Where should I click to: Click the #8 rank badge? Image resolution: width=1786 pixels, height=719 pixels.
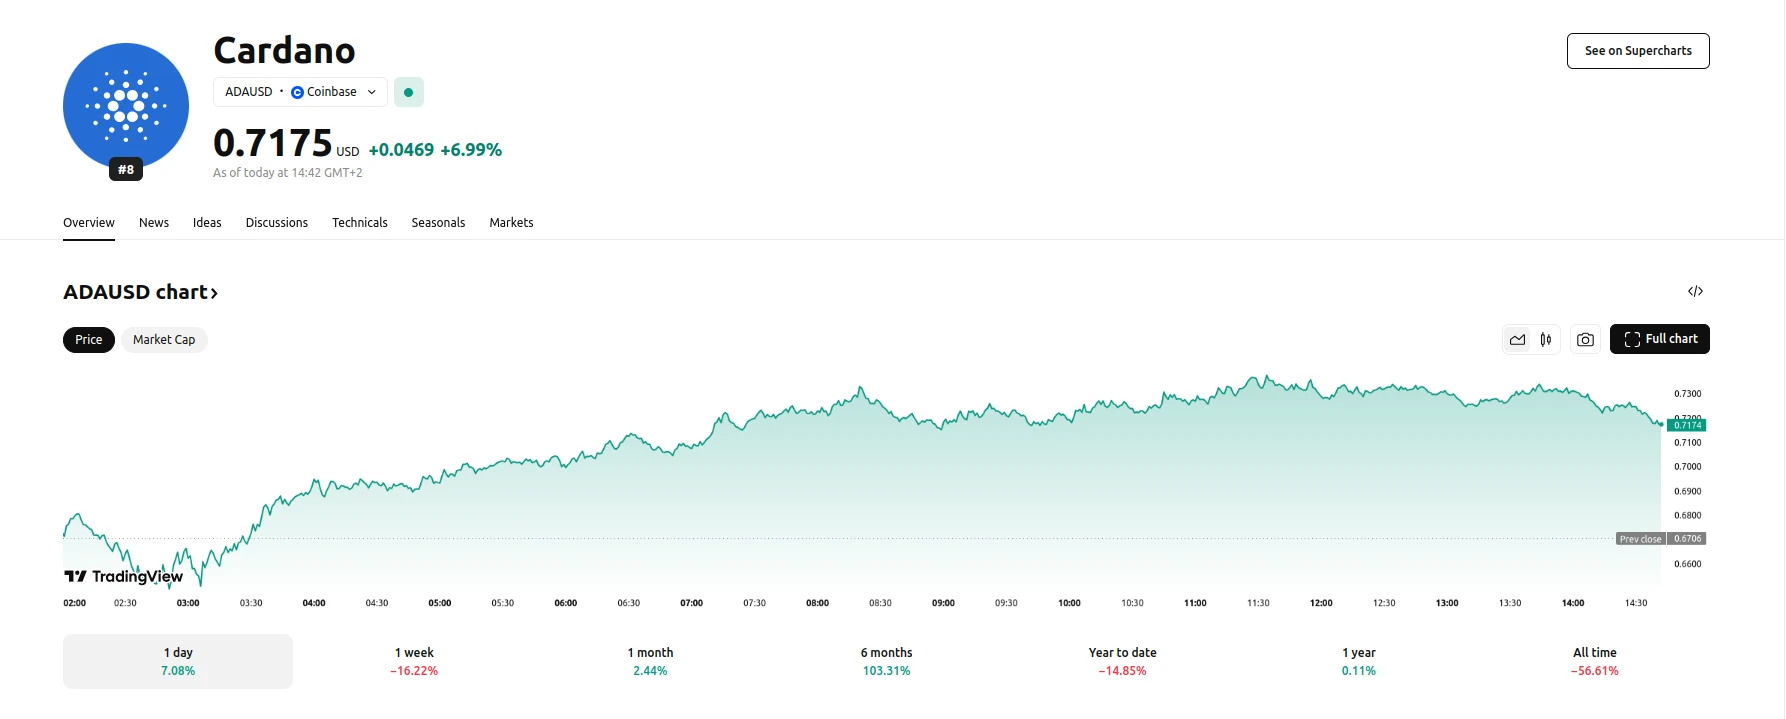pos(126,170)
